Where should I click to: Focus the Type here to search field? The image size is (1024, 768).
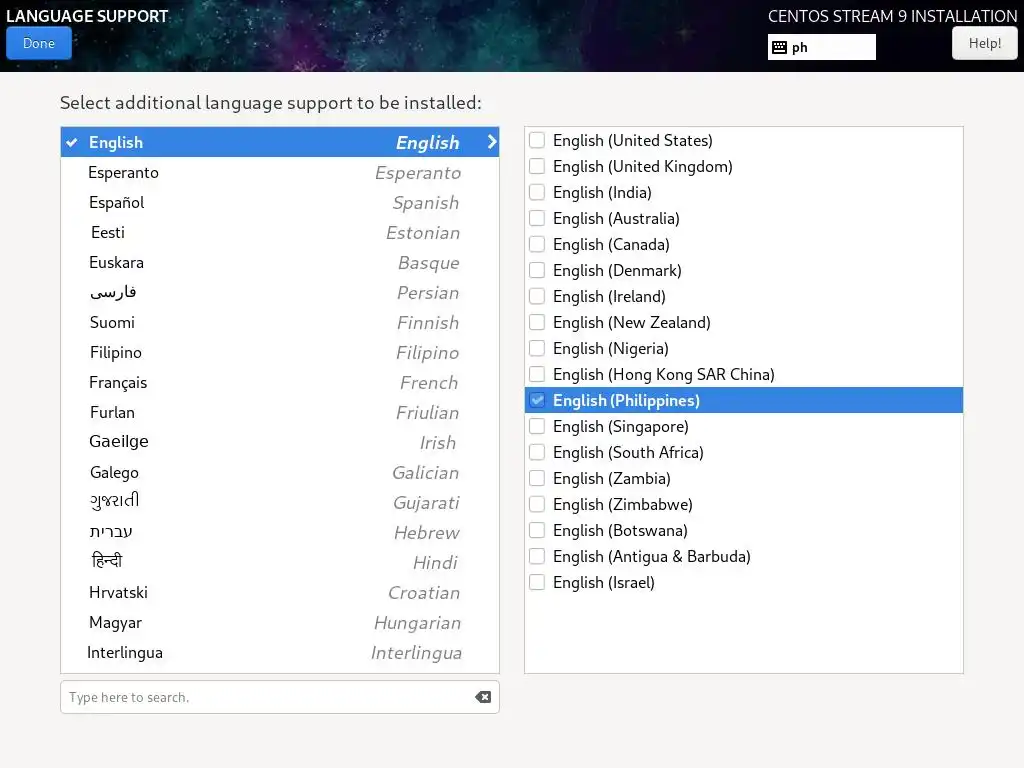[x=280, y=697]
